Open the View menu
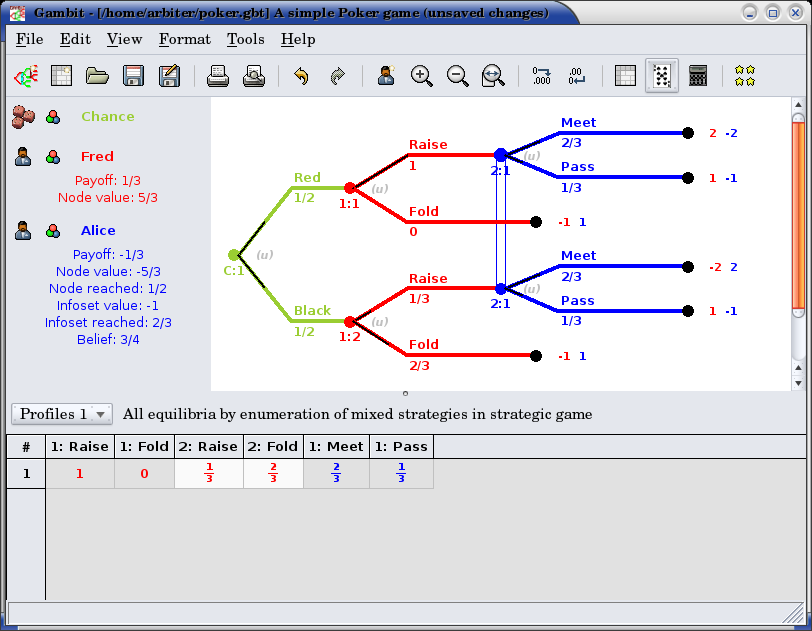 (x=124, y=39)
